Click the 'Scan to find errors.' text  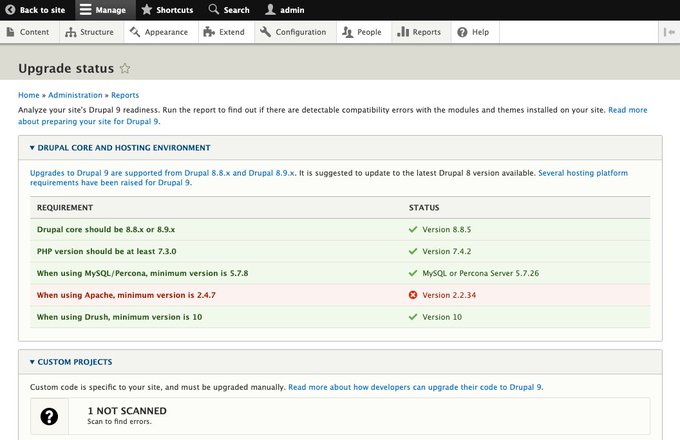119,421
